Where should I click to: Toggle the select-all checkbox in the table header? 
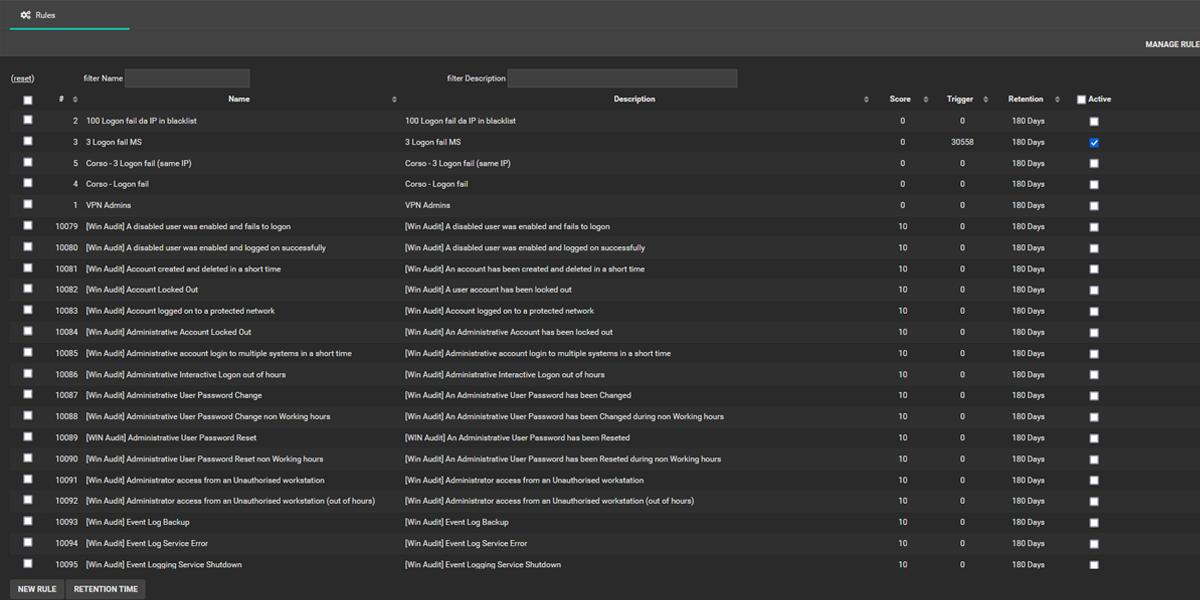click(x=28, y=100)
